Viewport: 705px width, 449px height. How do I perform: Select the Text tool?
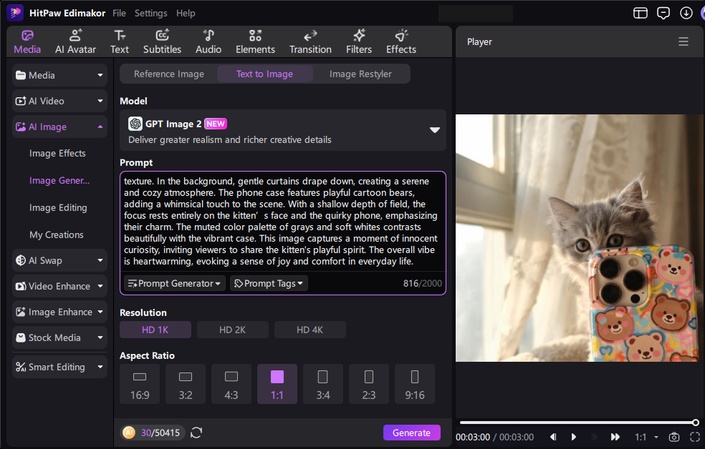(120, 42)
